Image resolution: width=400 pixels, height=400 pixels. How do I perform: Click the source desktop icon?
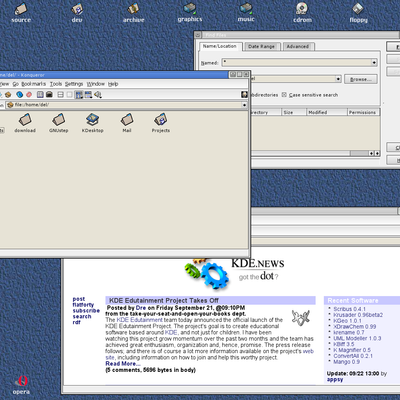21,13
